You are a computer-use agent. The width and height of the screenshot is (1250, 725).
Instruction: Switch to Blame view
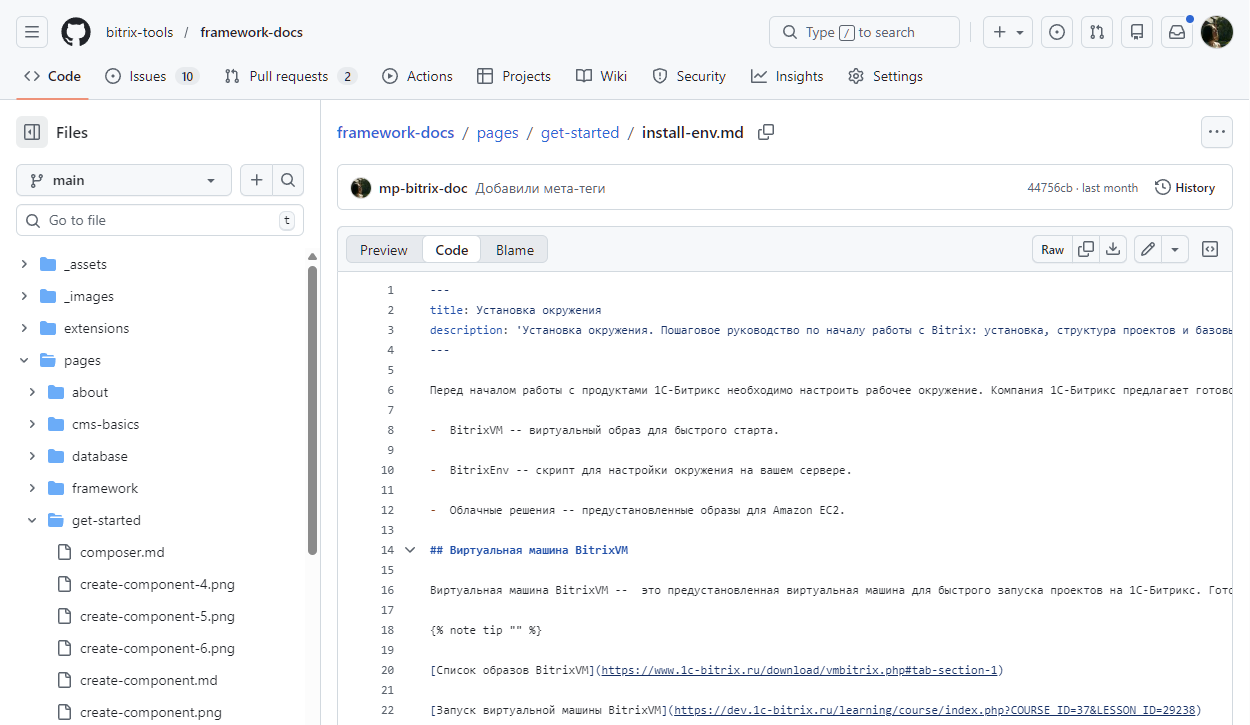pos(514,250)
